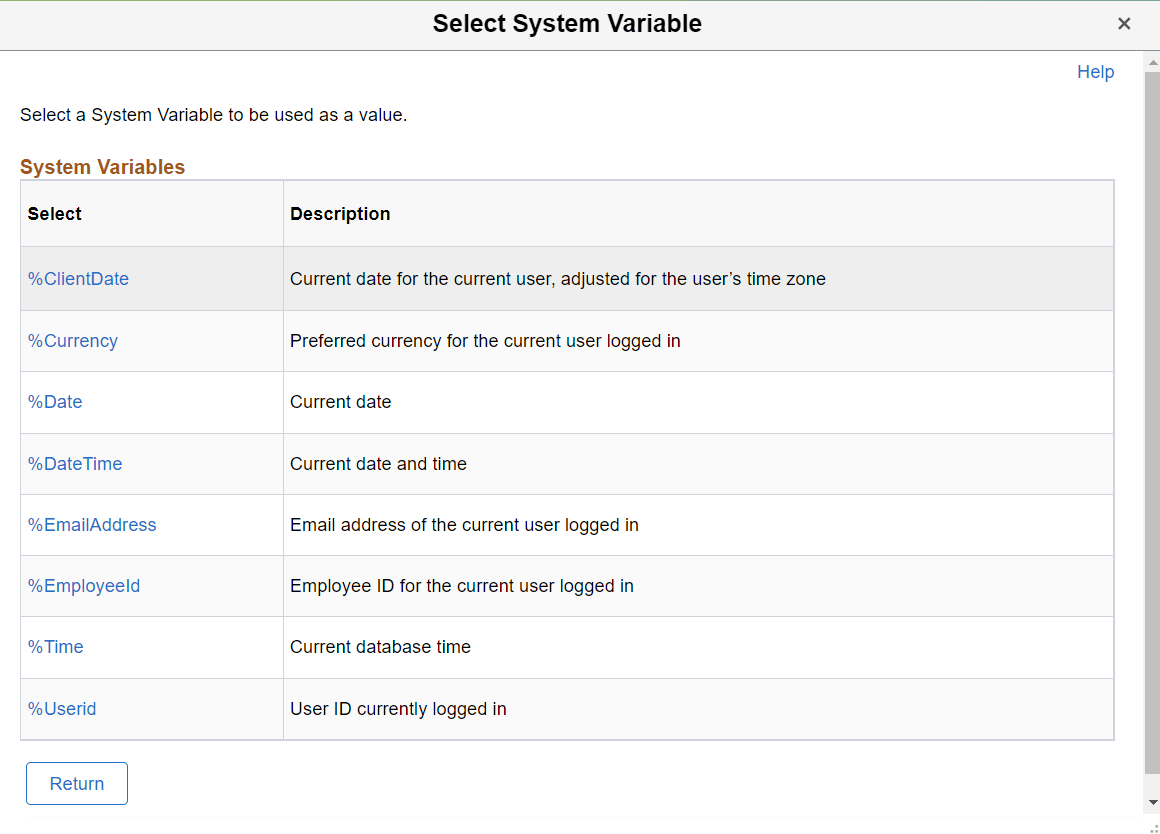Click the dialog title Select System Variable
This screenshot has height=834, width=1160.
pos(567,22)
